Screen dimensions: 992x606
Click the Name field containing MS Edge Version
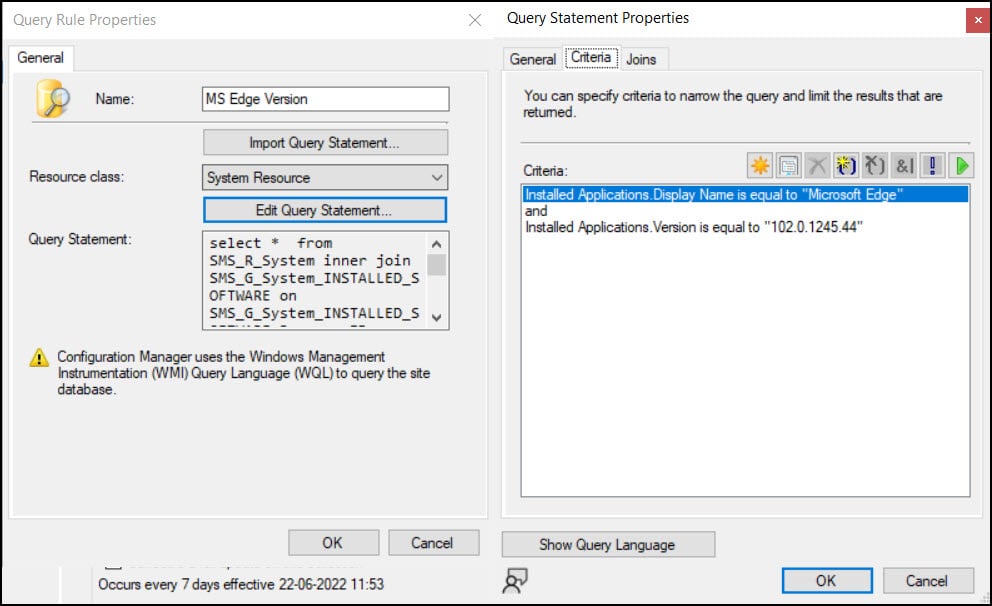325,99
